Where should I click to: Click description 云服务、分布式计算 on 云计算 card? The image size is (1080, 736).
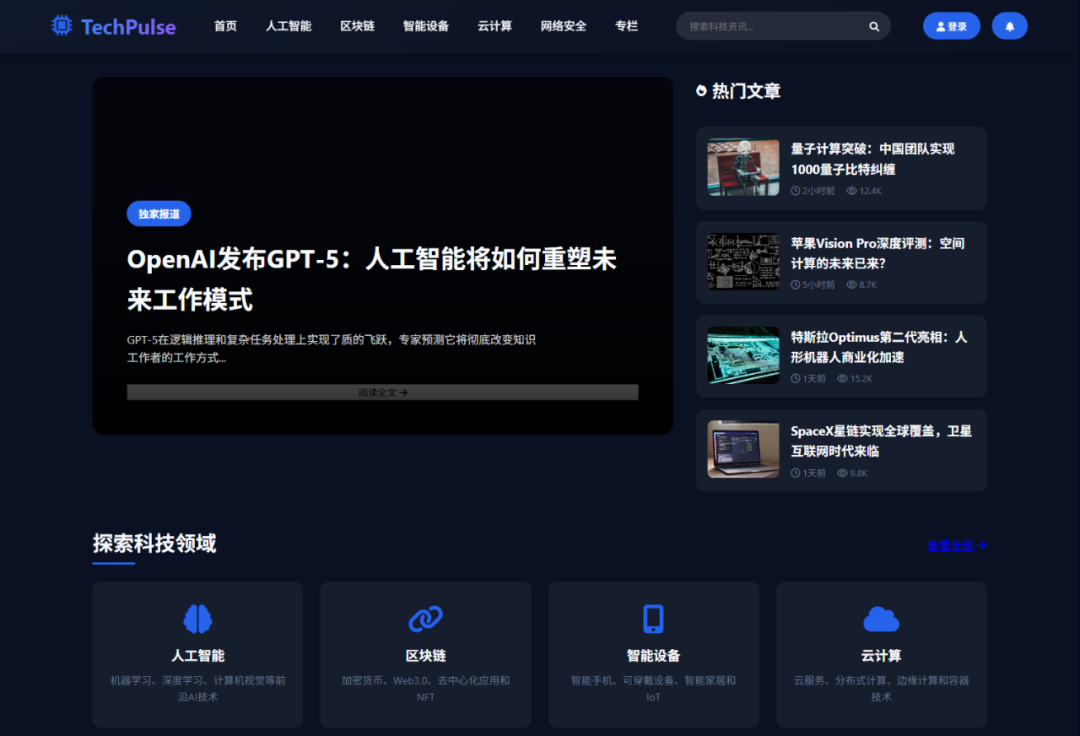[x=881, y=688]
